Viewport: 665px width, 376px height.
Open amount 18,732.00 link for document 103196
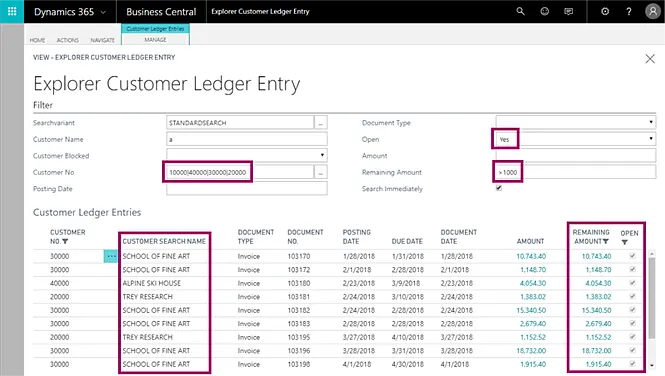click(531, 351)
